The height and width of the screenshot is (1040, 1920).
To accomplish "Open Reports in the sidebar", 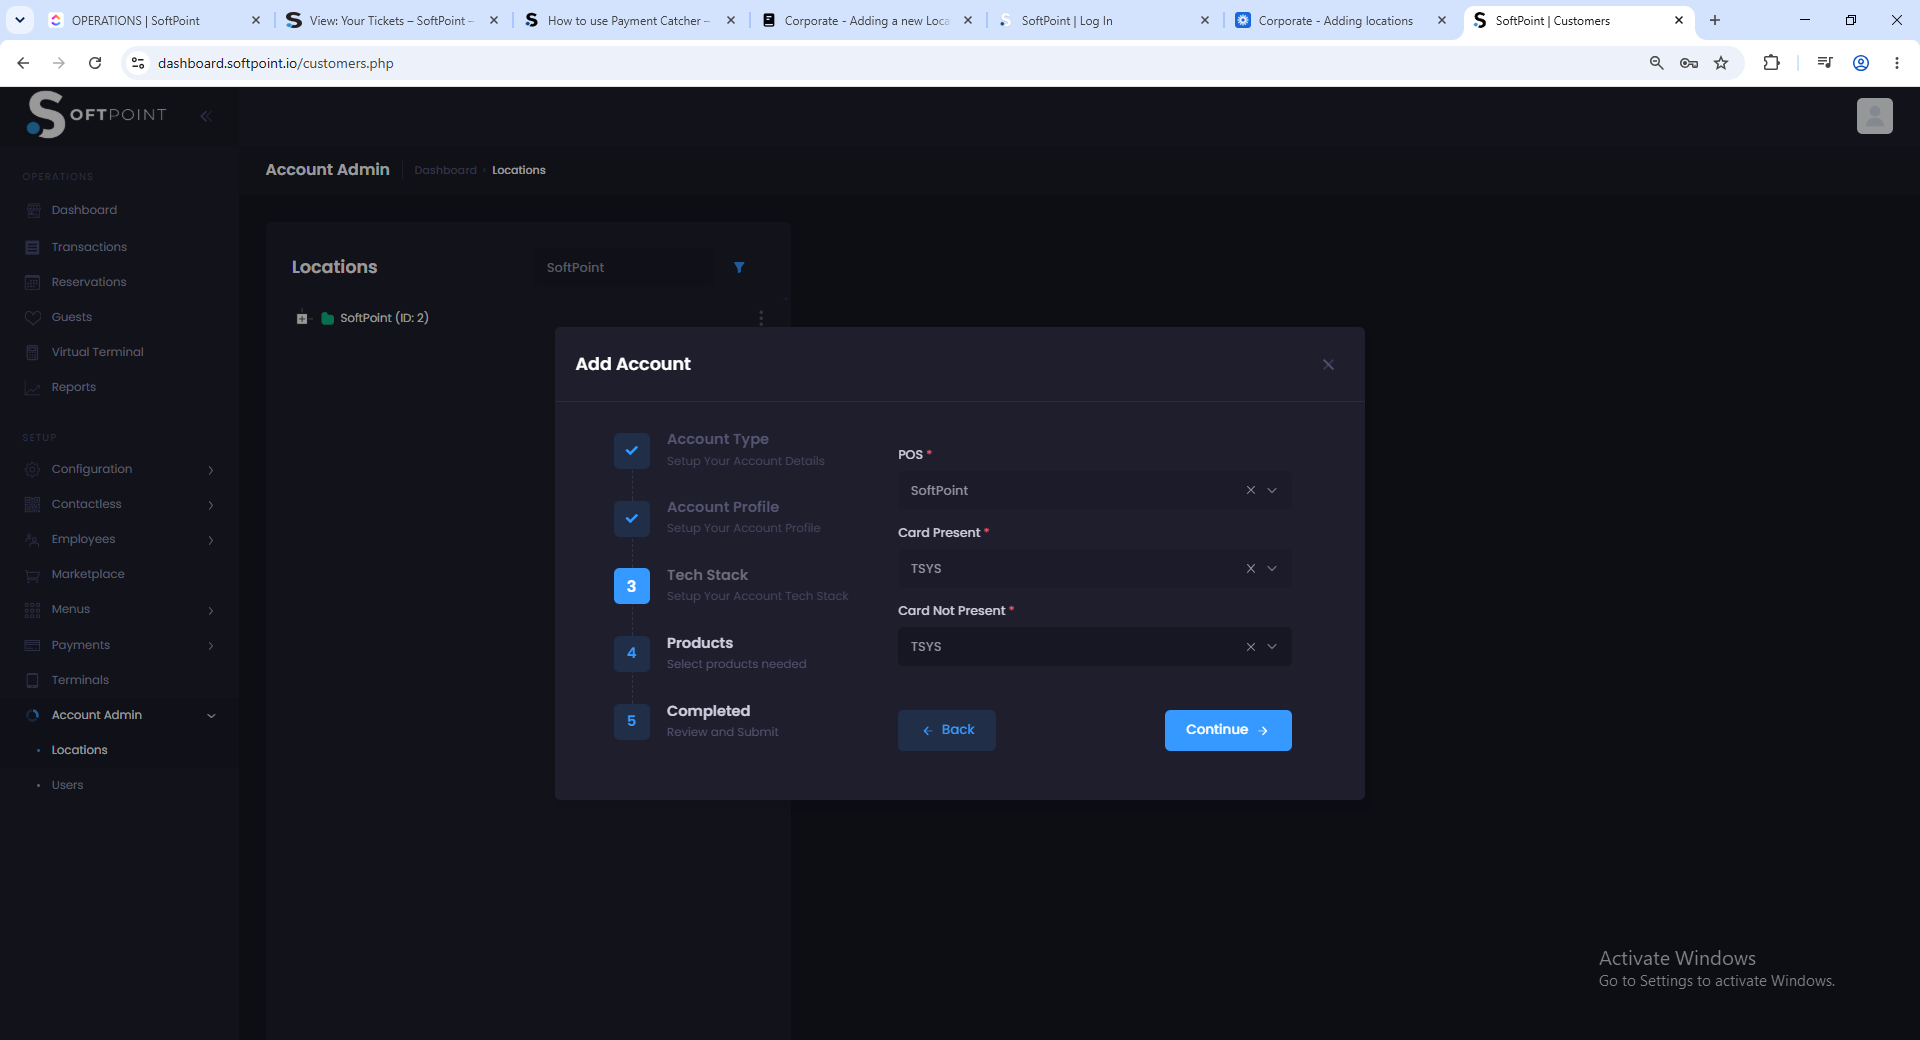I will (x=74, y=387).
